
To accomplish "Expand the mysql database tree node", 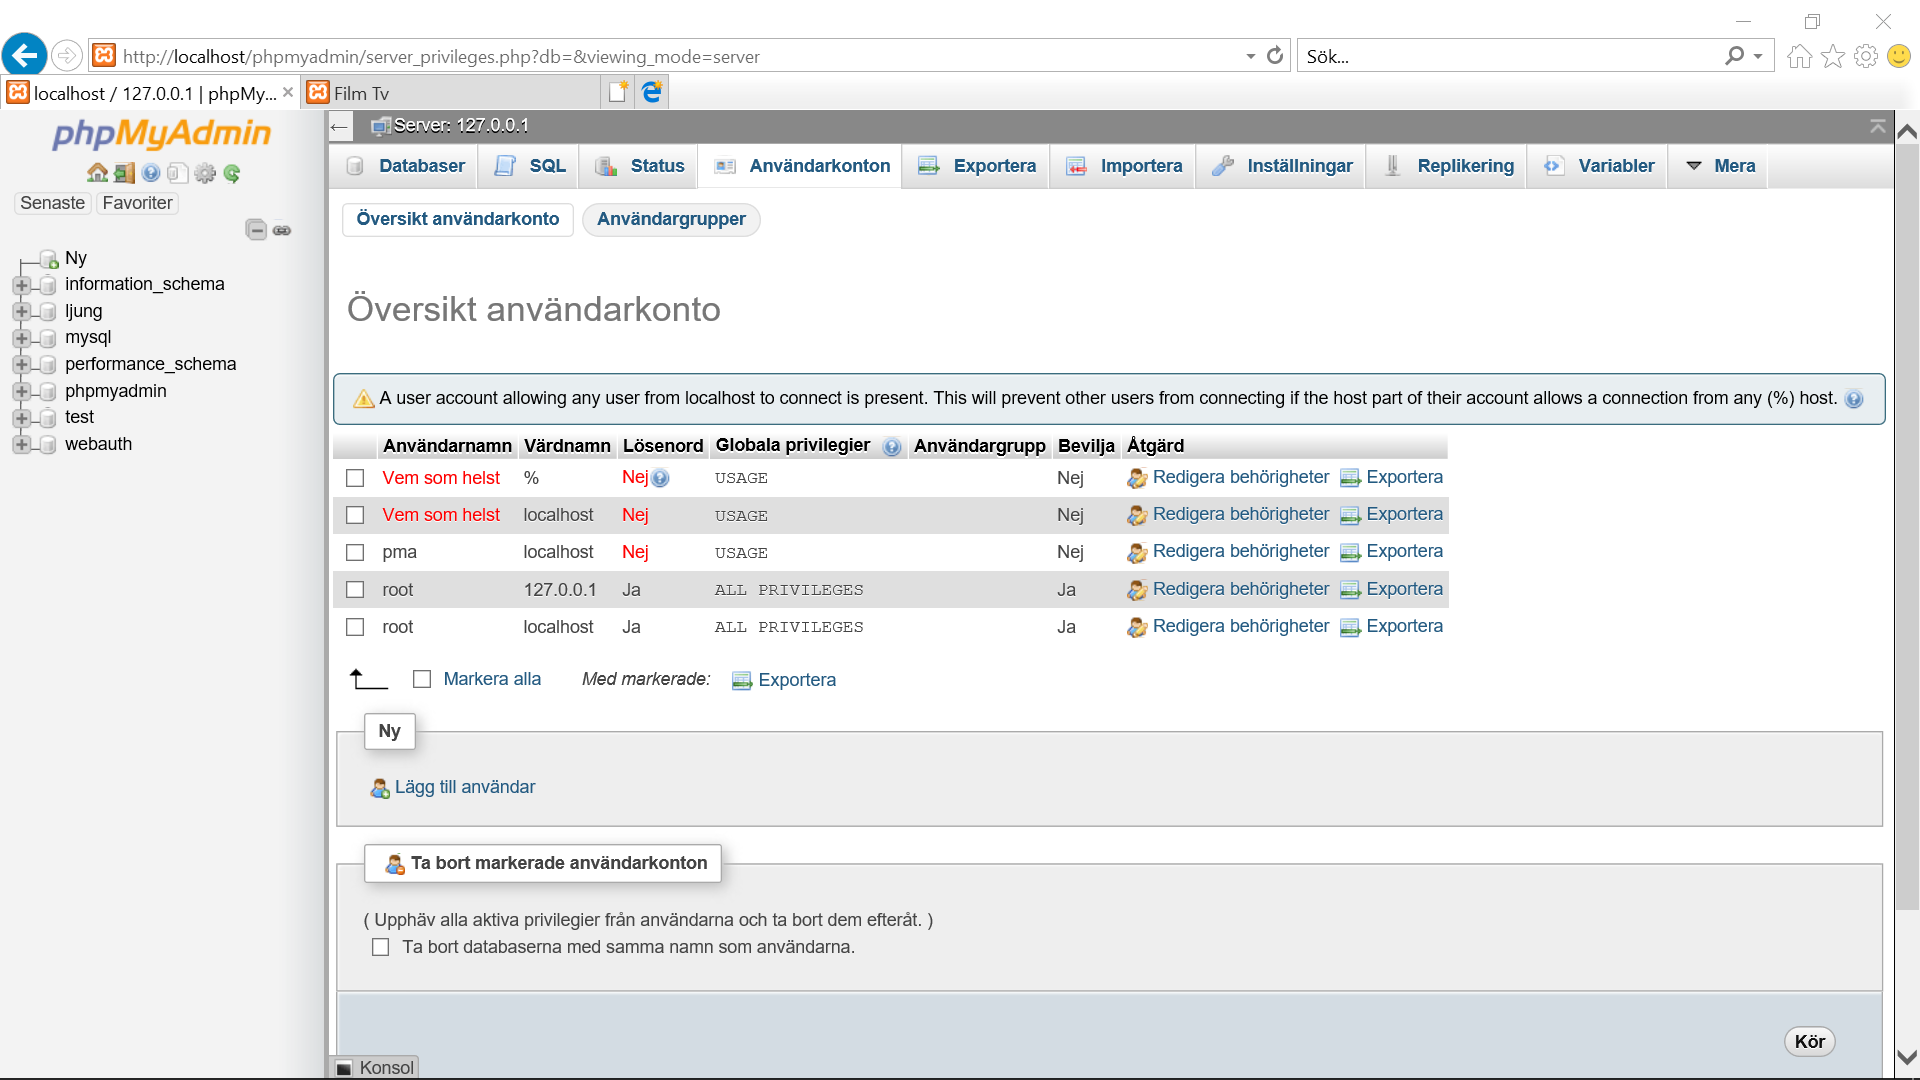I will pos(22,338).
